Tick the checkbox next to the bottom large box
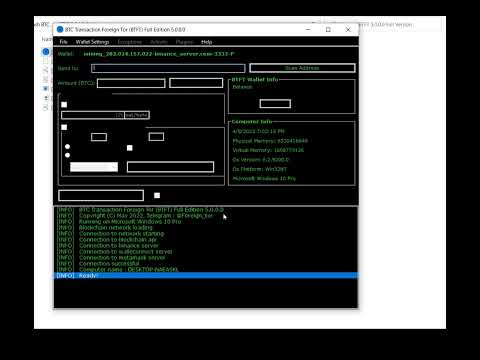The height and width of the screenshot is (360, 480). [x=157, y=195]
